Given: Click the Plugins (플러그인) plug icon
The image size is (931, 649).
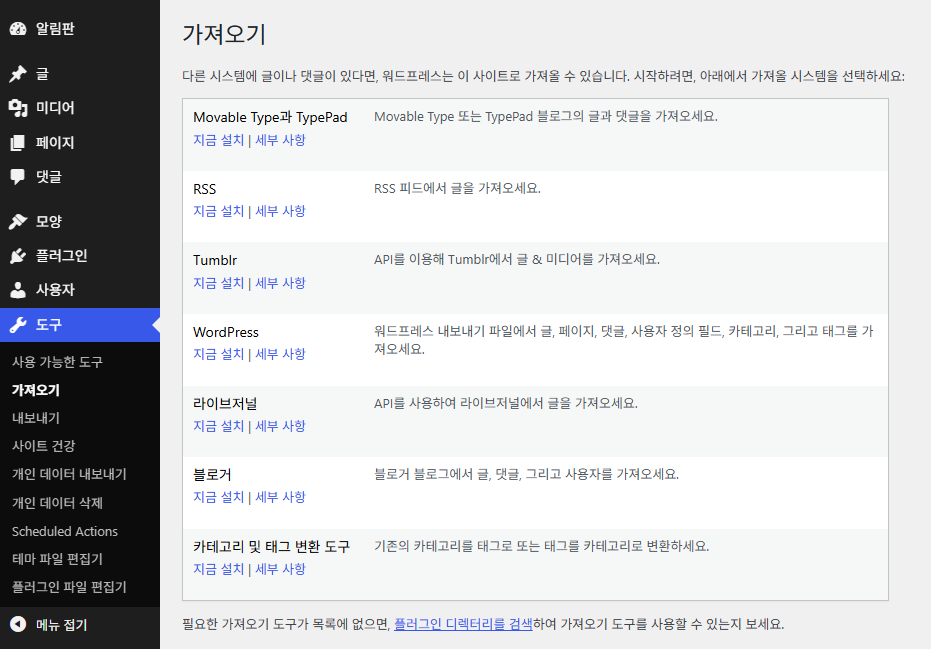Looking at the screenshot, I should click(x=18, y=256).
